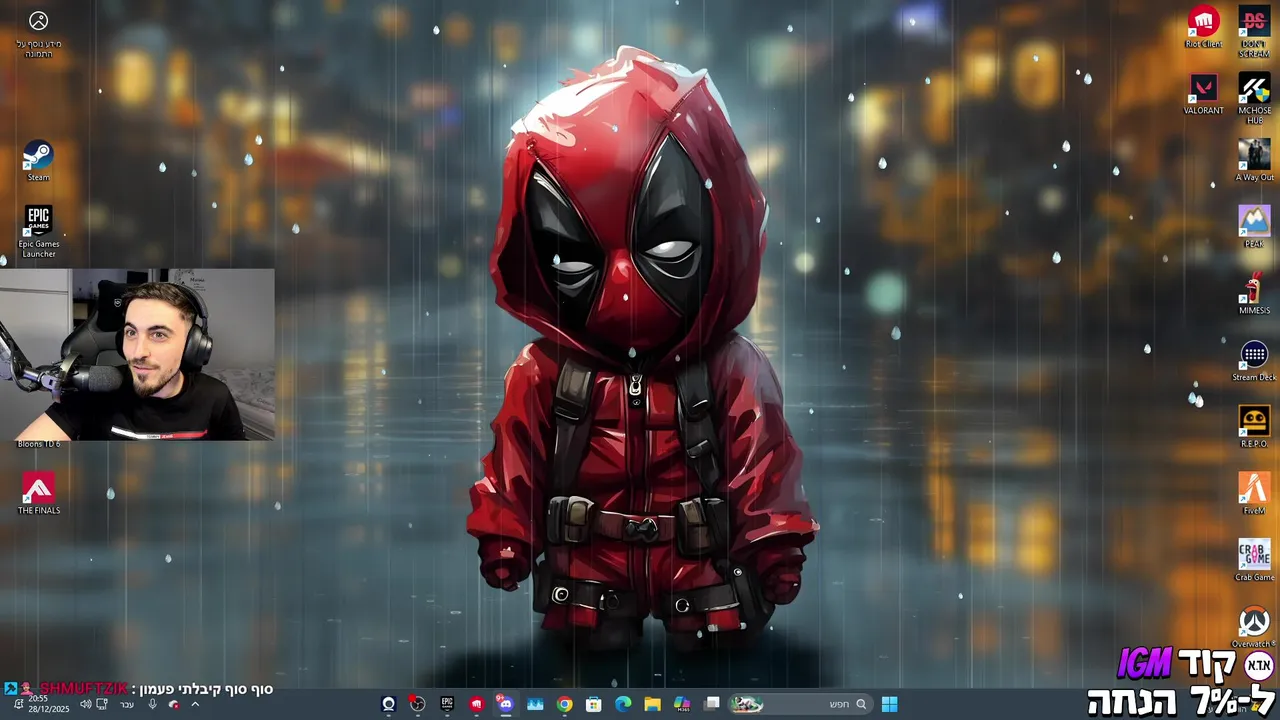Select the A Way Out desktop icon
This screenshot has height=720, width=1280.
[1254, 160]
